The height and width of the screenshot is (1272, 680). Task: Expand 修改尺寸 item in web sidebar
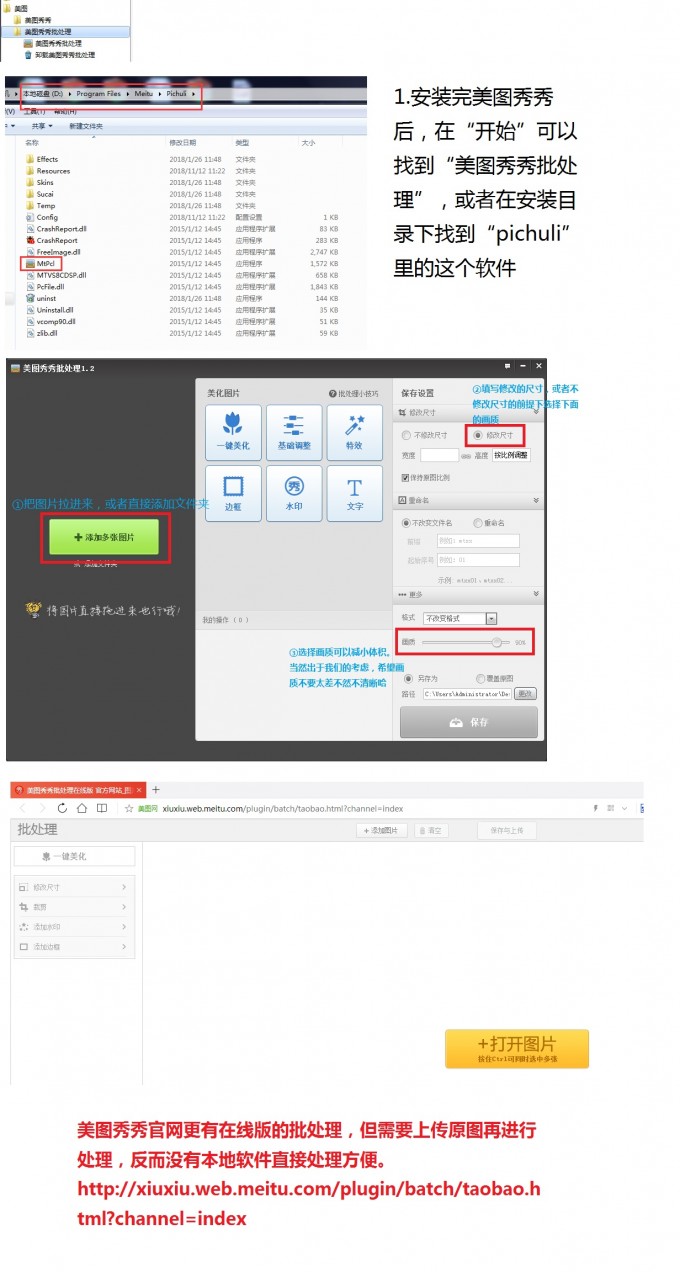73,887
